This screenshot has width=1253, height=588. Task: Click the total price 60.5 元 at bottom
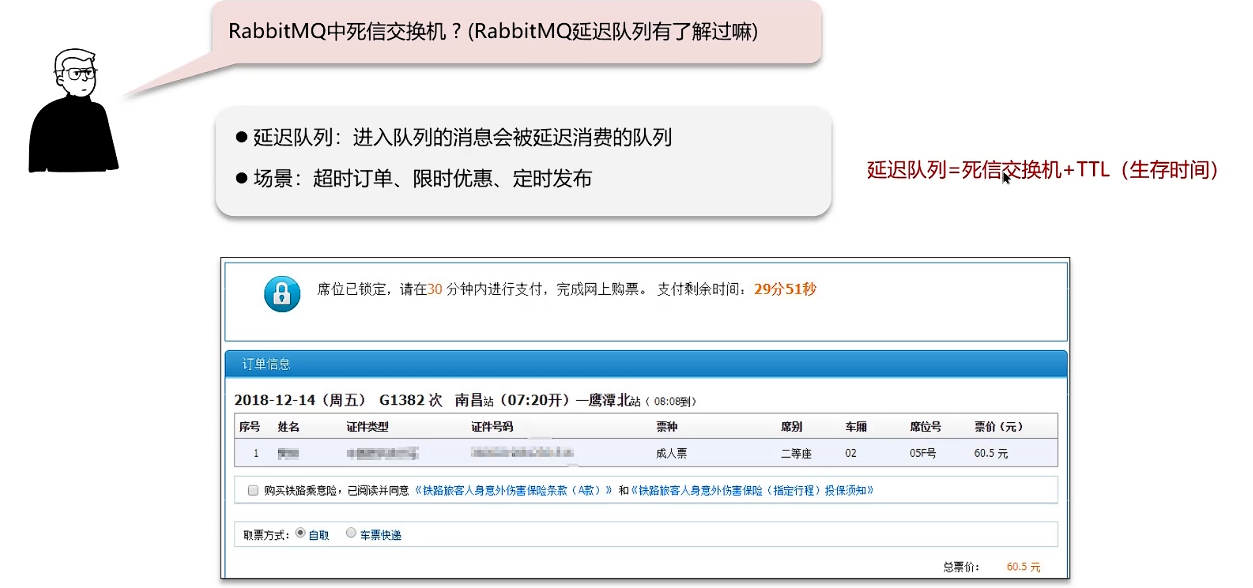[x=1023, y=567]
